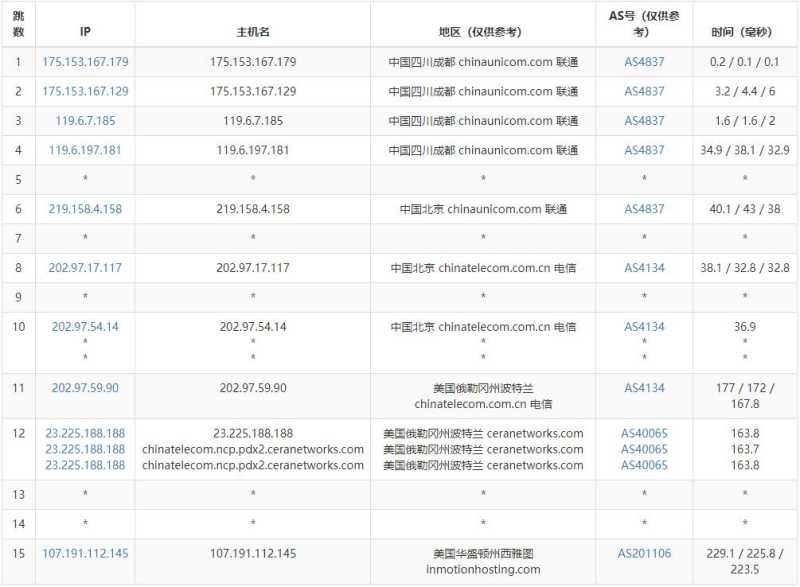
Task: Select the time value 36.9 in hop 10
Action: coord(744,327)
